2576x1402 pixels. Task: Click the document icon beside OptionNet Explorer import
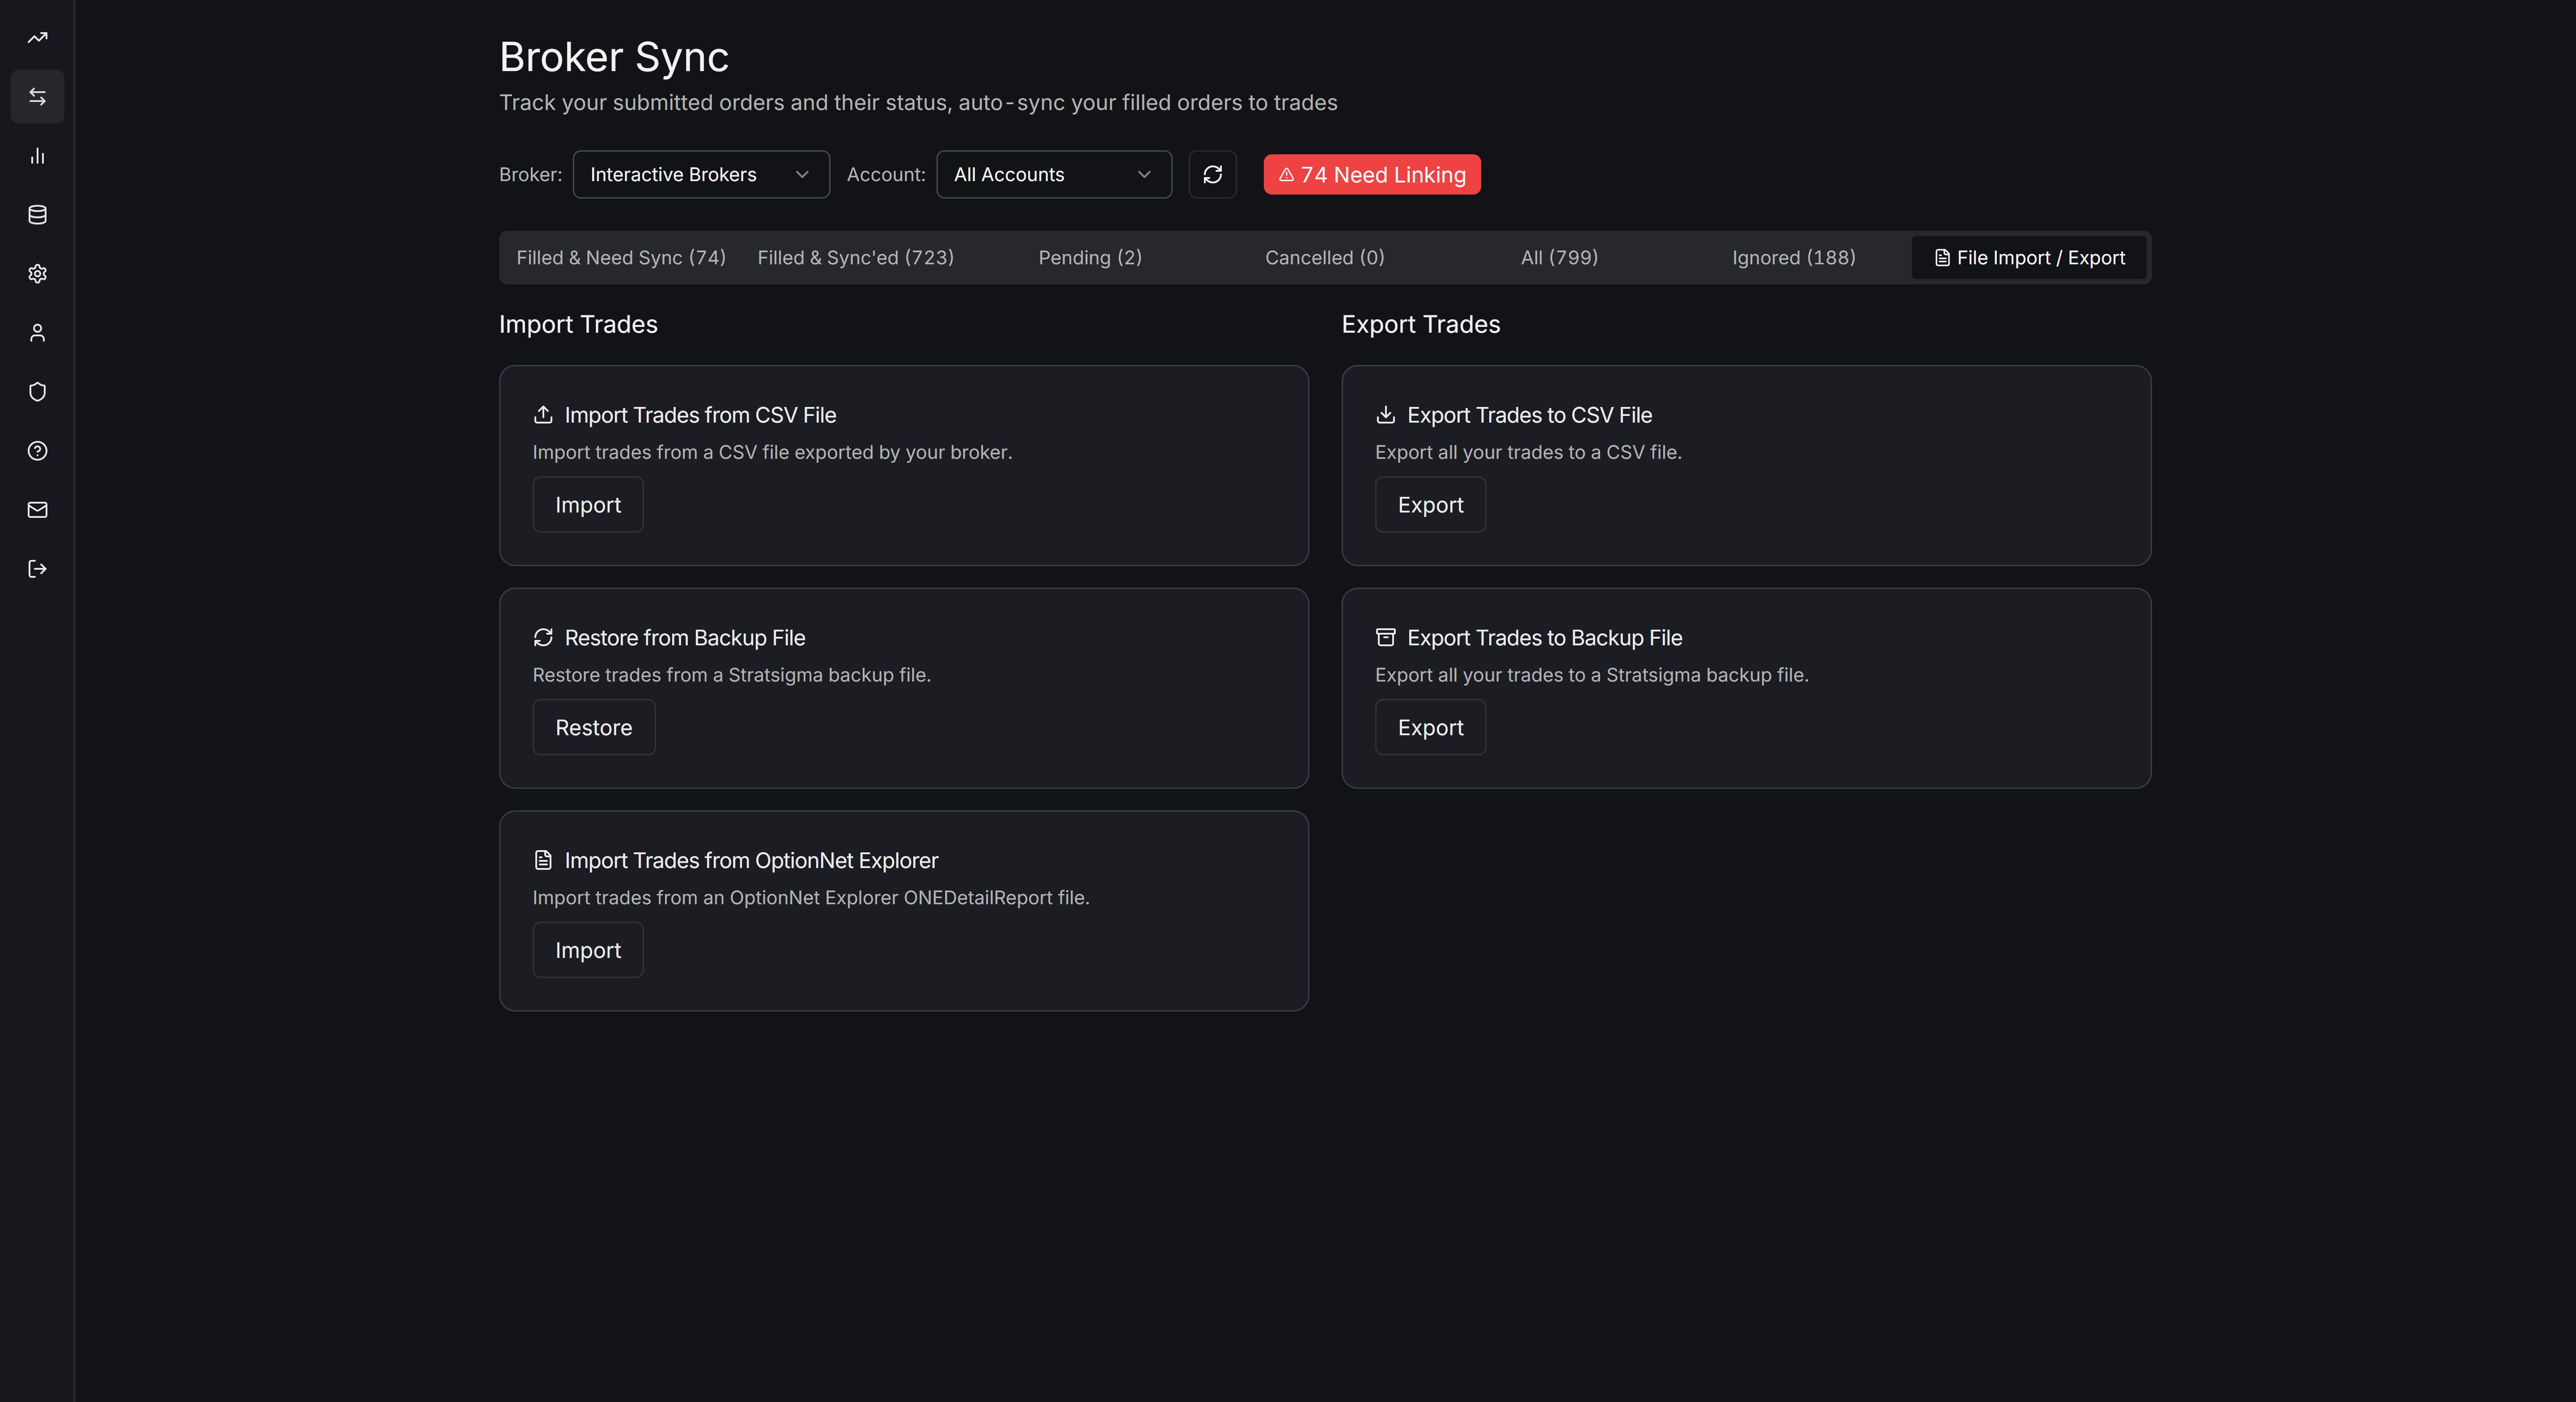coord(543,860)
